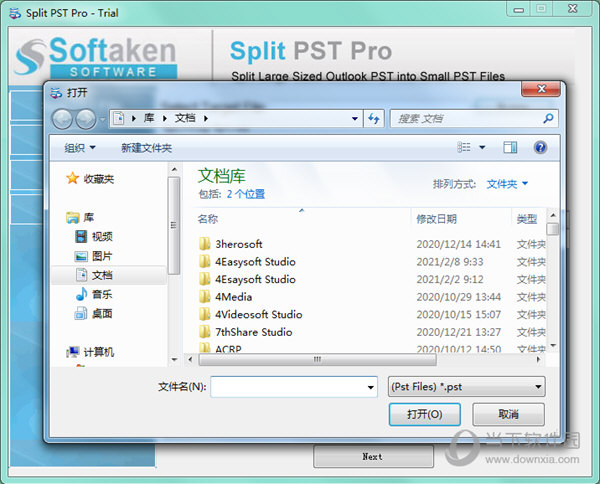Click the Split PST Pro title bar icon
The height and width of the screenshot is (484, 600).
click(x=15, y=13)
